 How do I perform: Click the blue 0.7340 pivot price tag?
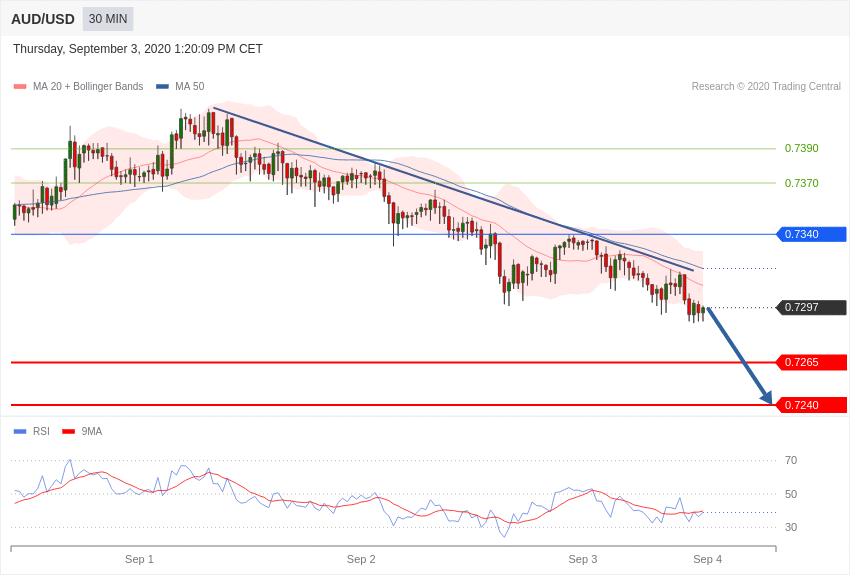pos(812,234)
